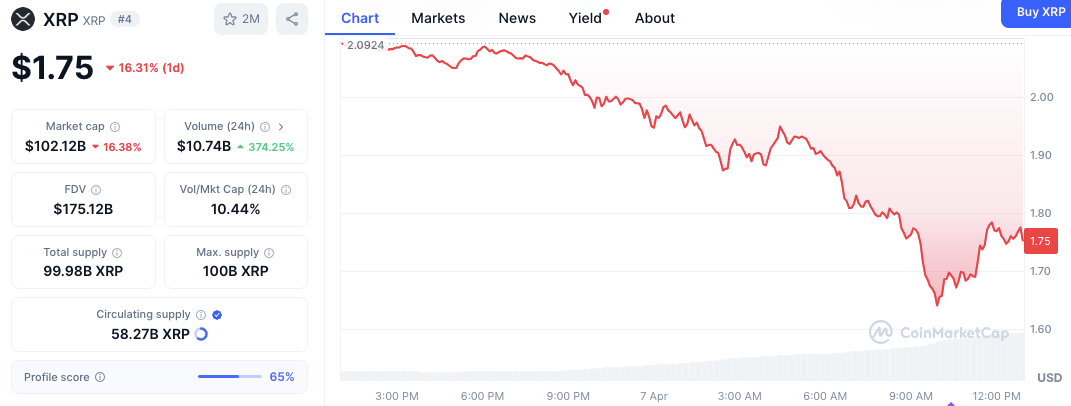Open the share options icon

[292, 19]
